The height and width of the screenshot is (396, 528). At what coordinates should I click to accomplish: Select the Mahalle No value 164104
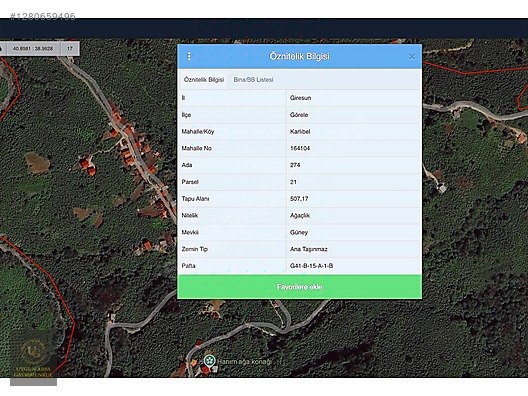tap(354, 148)
